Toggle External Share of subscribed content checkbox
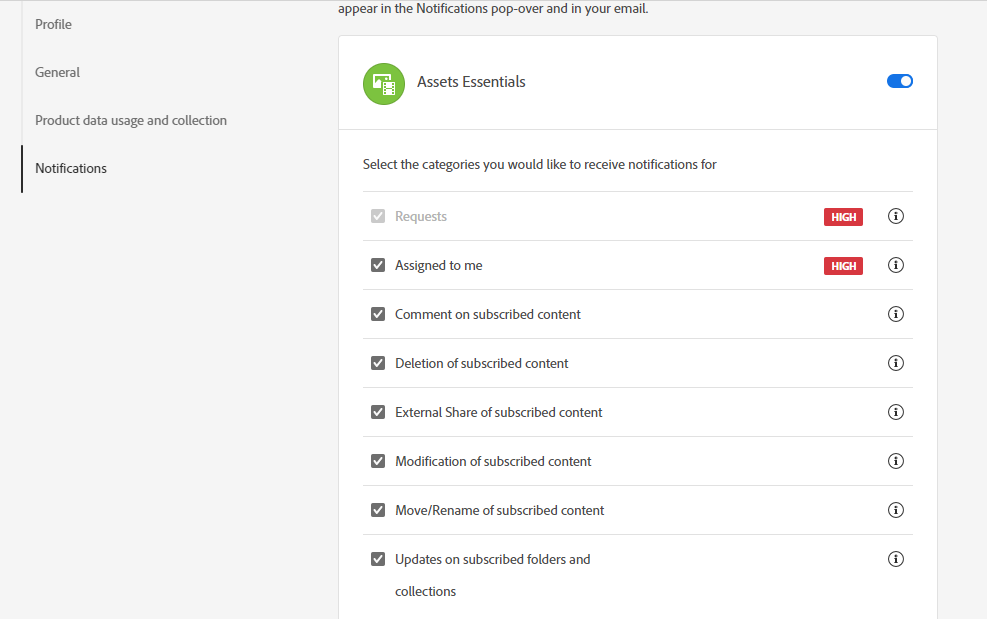 click(378, 412)
